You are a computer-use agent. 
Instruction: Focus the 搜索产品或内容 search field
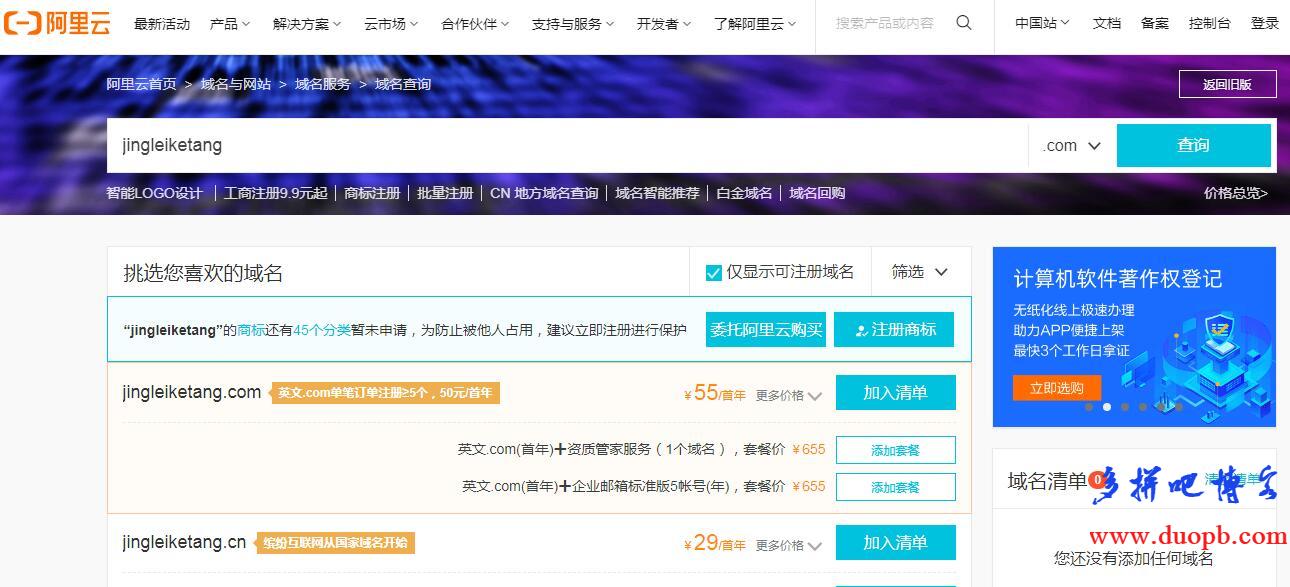[885, 23]
